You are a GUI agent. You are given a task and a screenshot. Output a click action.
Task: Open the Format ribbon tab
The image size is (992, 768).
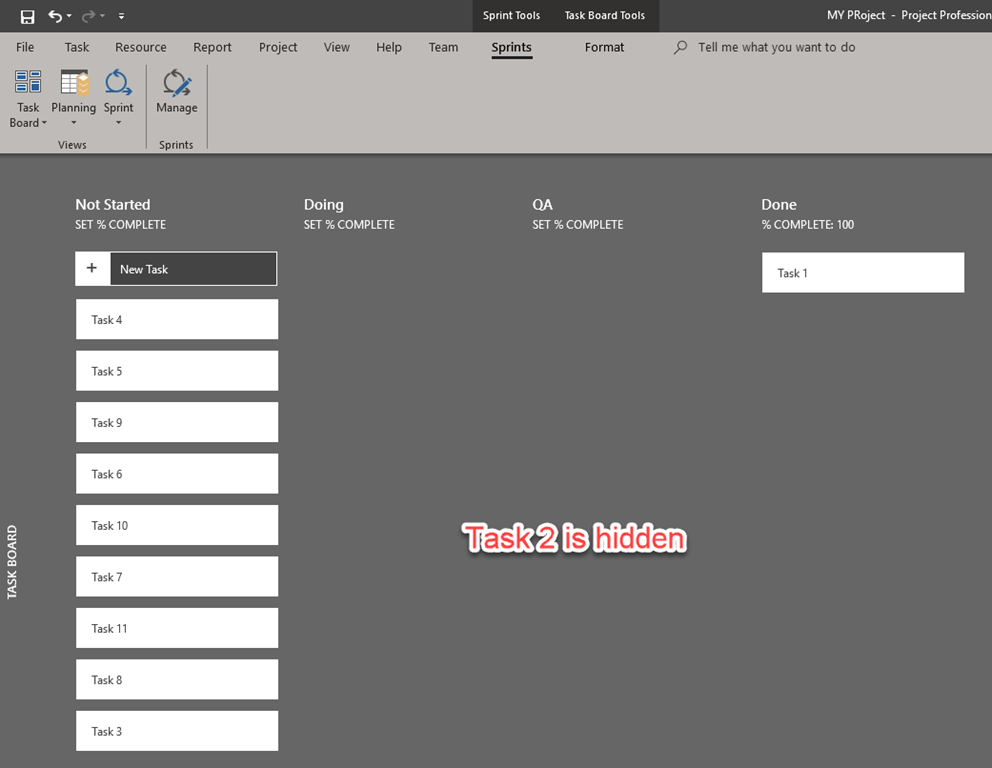604,47
